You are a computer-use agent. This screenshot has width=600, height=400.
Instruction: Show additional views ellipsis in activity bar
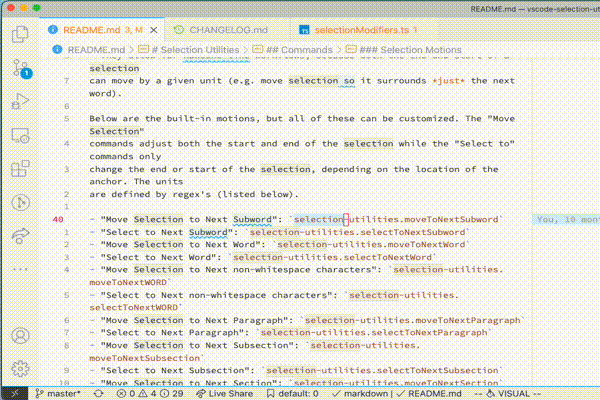[x=20, y=269]
